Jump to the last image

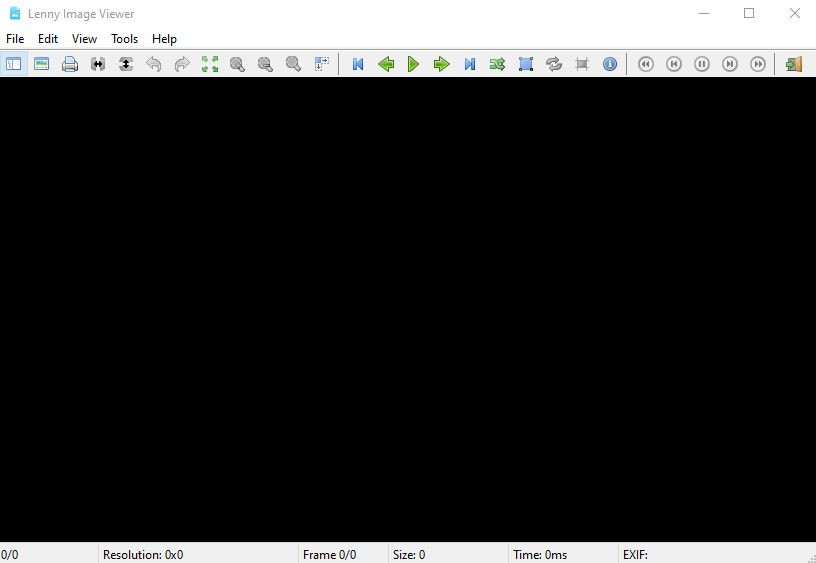coord(470,64)
